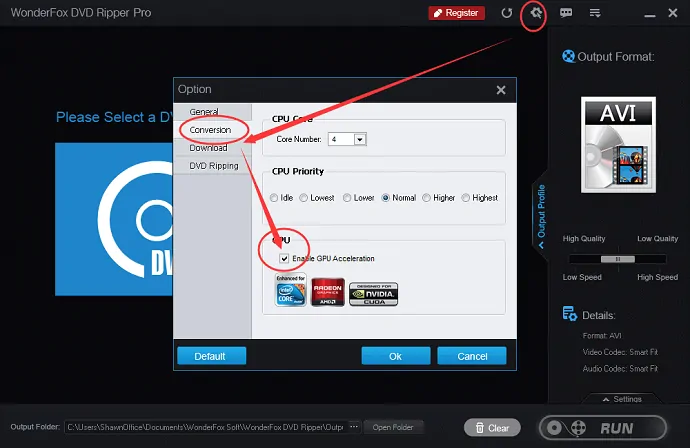Open the feedback chat bubble icon
This screenshot has height=448, width=690.
pyautogui.click(x=566, y=13)
